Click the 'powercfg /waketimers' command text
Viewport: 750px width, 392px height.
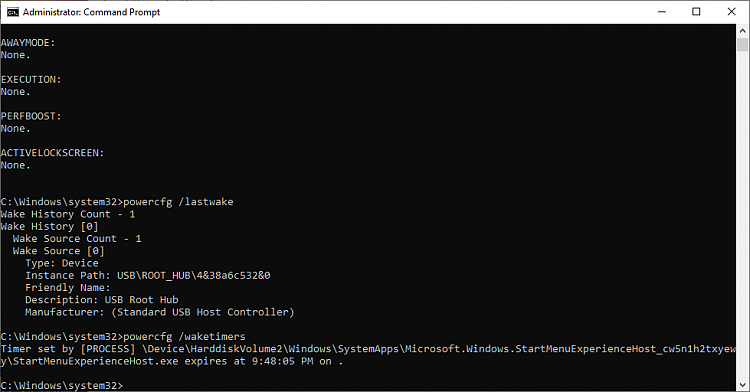point(184,337)
